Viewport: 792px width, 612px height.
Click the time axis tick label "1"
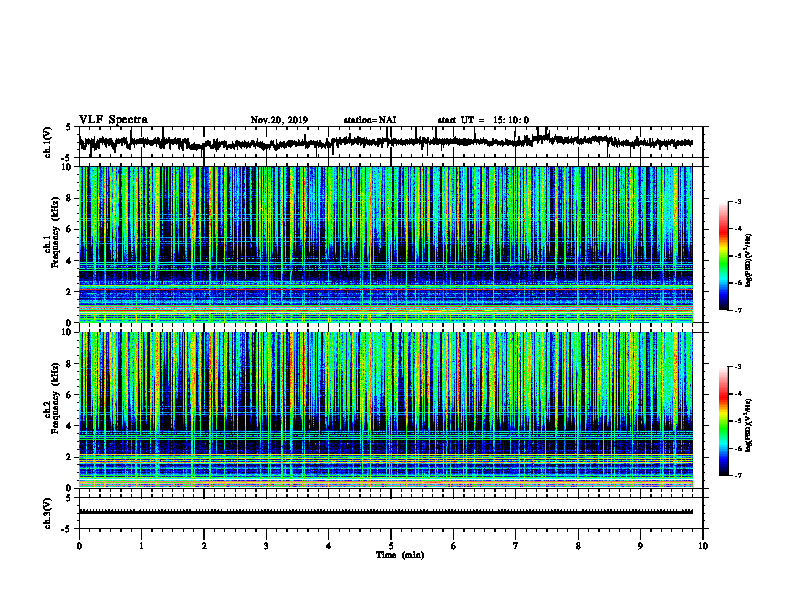[x=141, y=546]
